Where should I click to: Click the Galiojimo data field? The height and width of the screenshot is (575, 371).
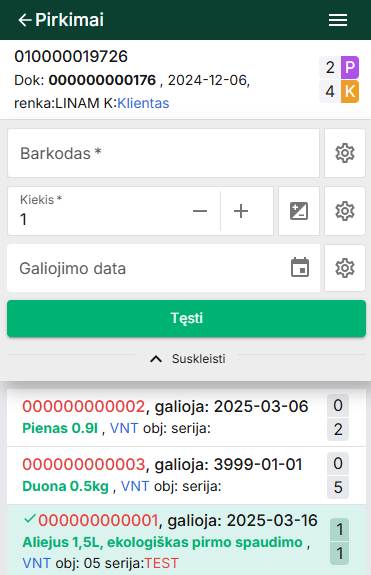point(164,268)
